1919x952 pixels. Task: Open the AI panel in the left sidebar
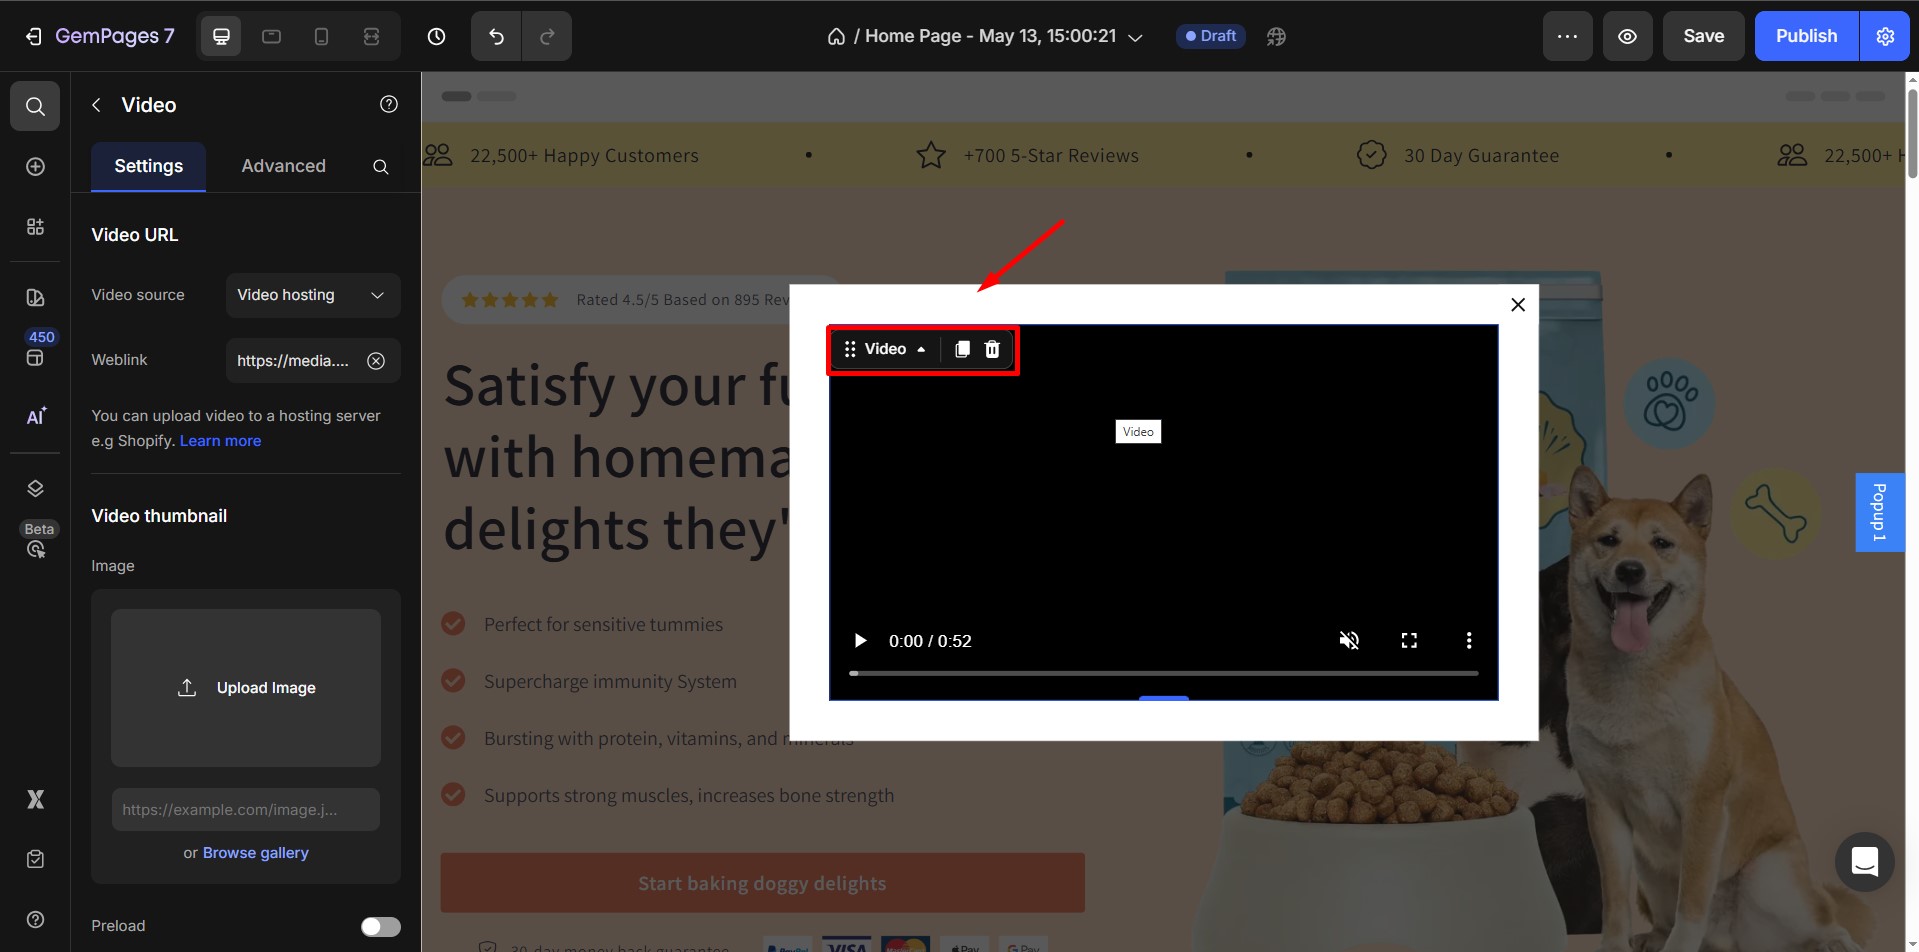(x=35, y=417)
